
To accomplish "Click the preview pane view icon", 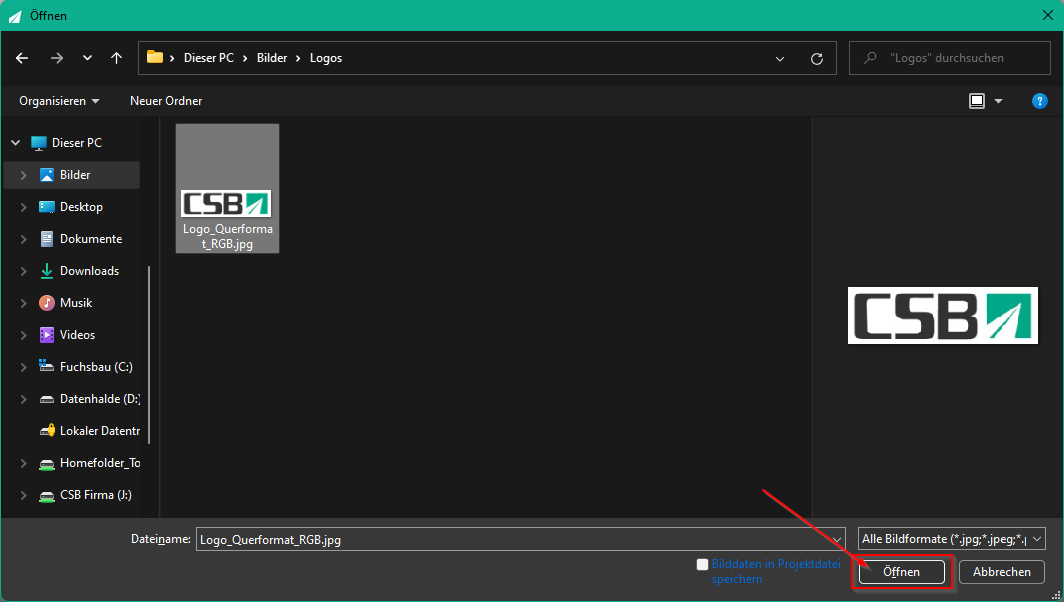I will coord(976,101).
